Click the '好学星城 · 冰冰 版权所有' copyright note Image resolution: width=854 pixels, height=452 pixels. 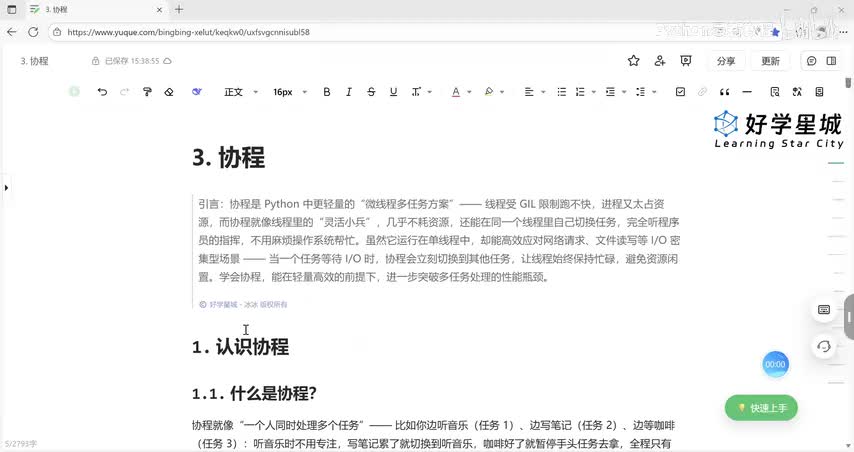pyautogui.click(x=243, y=304)
